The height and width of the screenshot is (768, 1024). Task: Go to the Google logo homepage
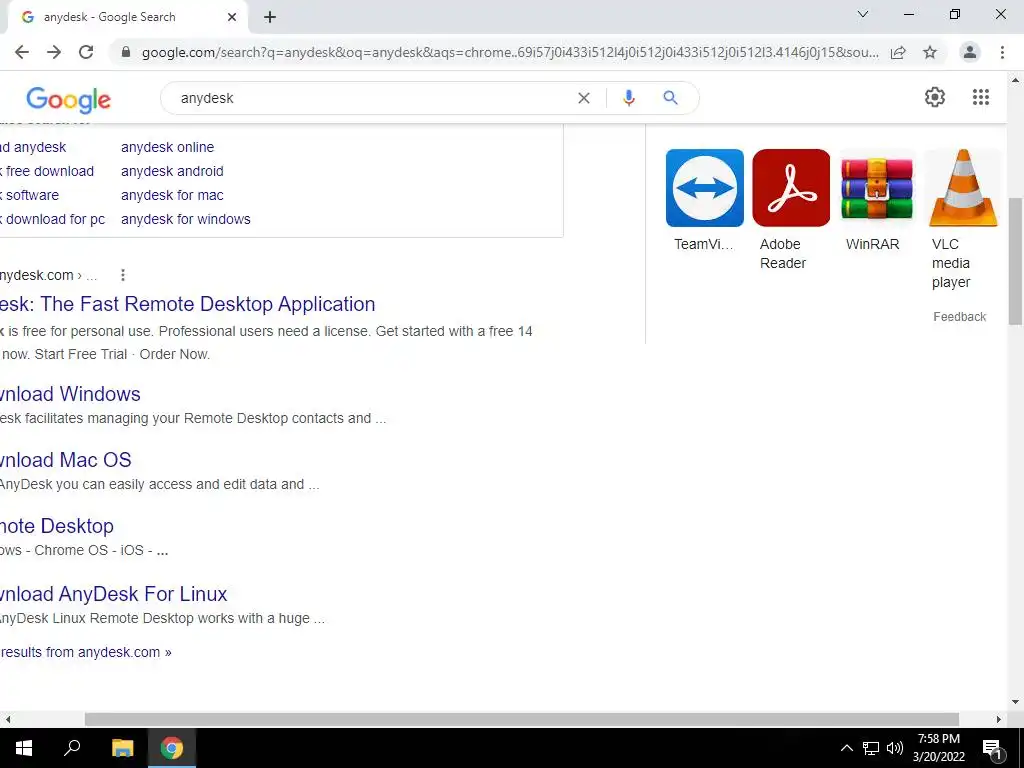[69, 99]
